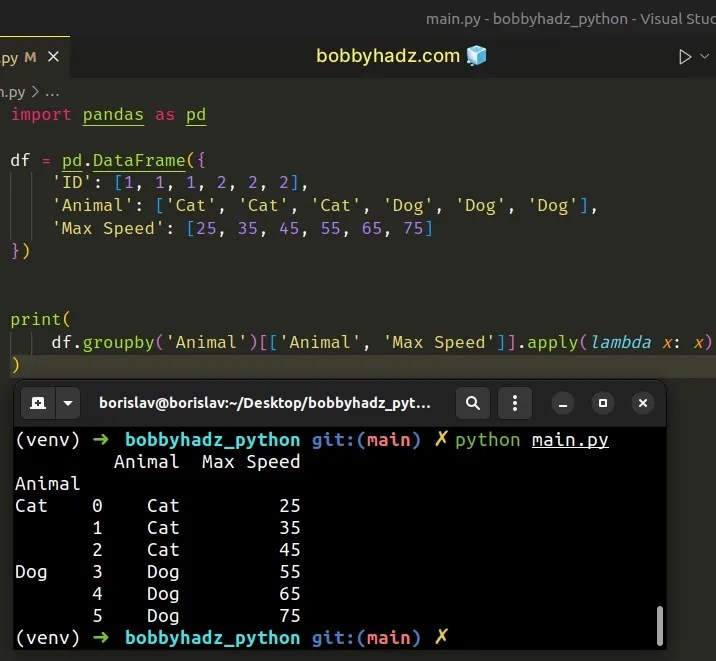The width and height of the screenshot is (716, 661).
Task: Click the breadcrumb ellipsis after main.py
Action: [x=52, y=93]
